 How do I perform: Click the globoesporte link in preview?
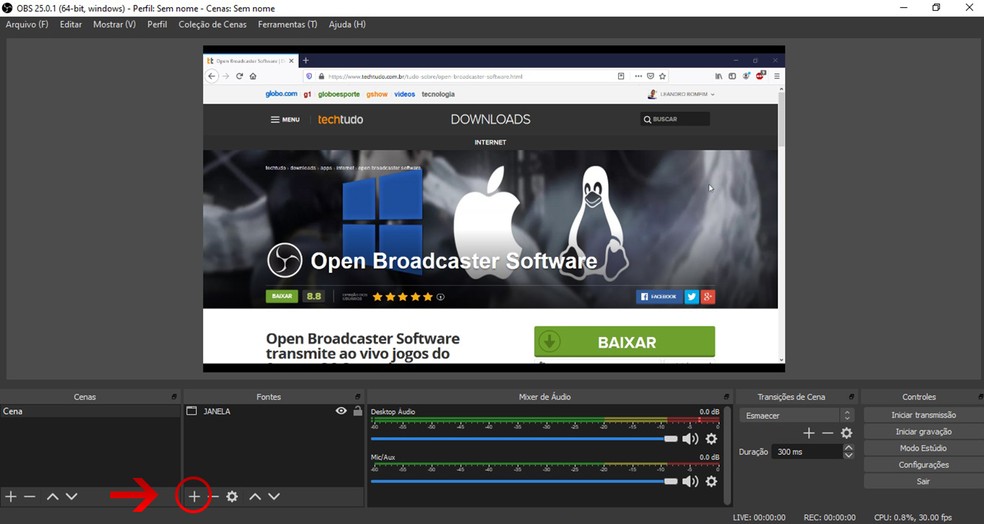point(339,94)
